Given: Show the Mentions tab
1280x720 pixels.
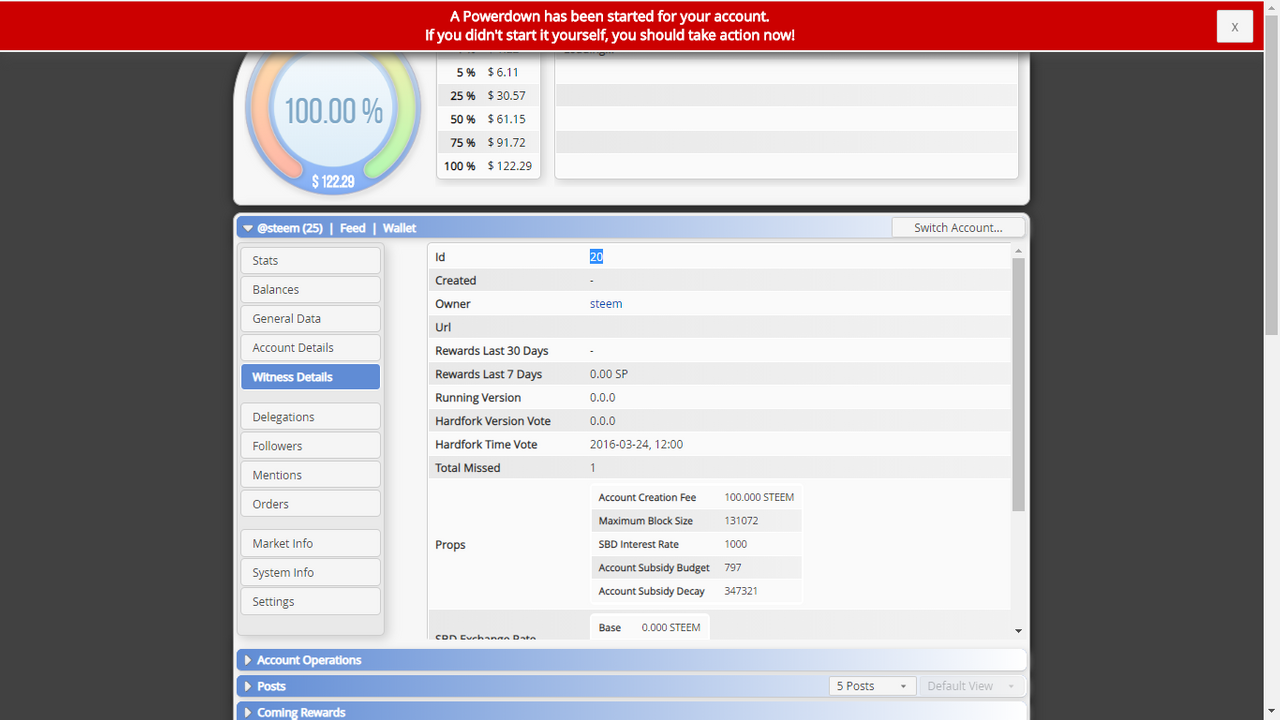Looking at the screenshot, I should (310, 474).
